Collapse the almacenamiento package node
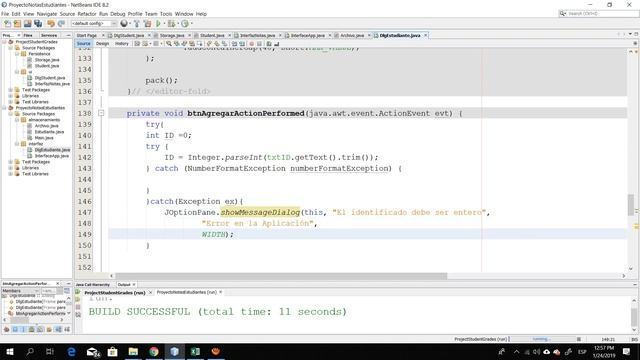The image size is (640, 360). click(x=17, y=120)
